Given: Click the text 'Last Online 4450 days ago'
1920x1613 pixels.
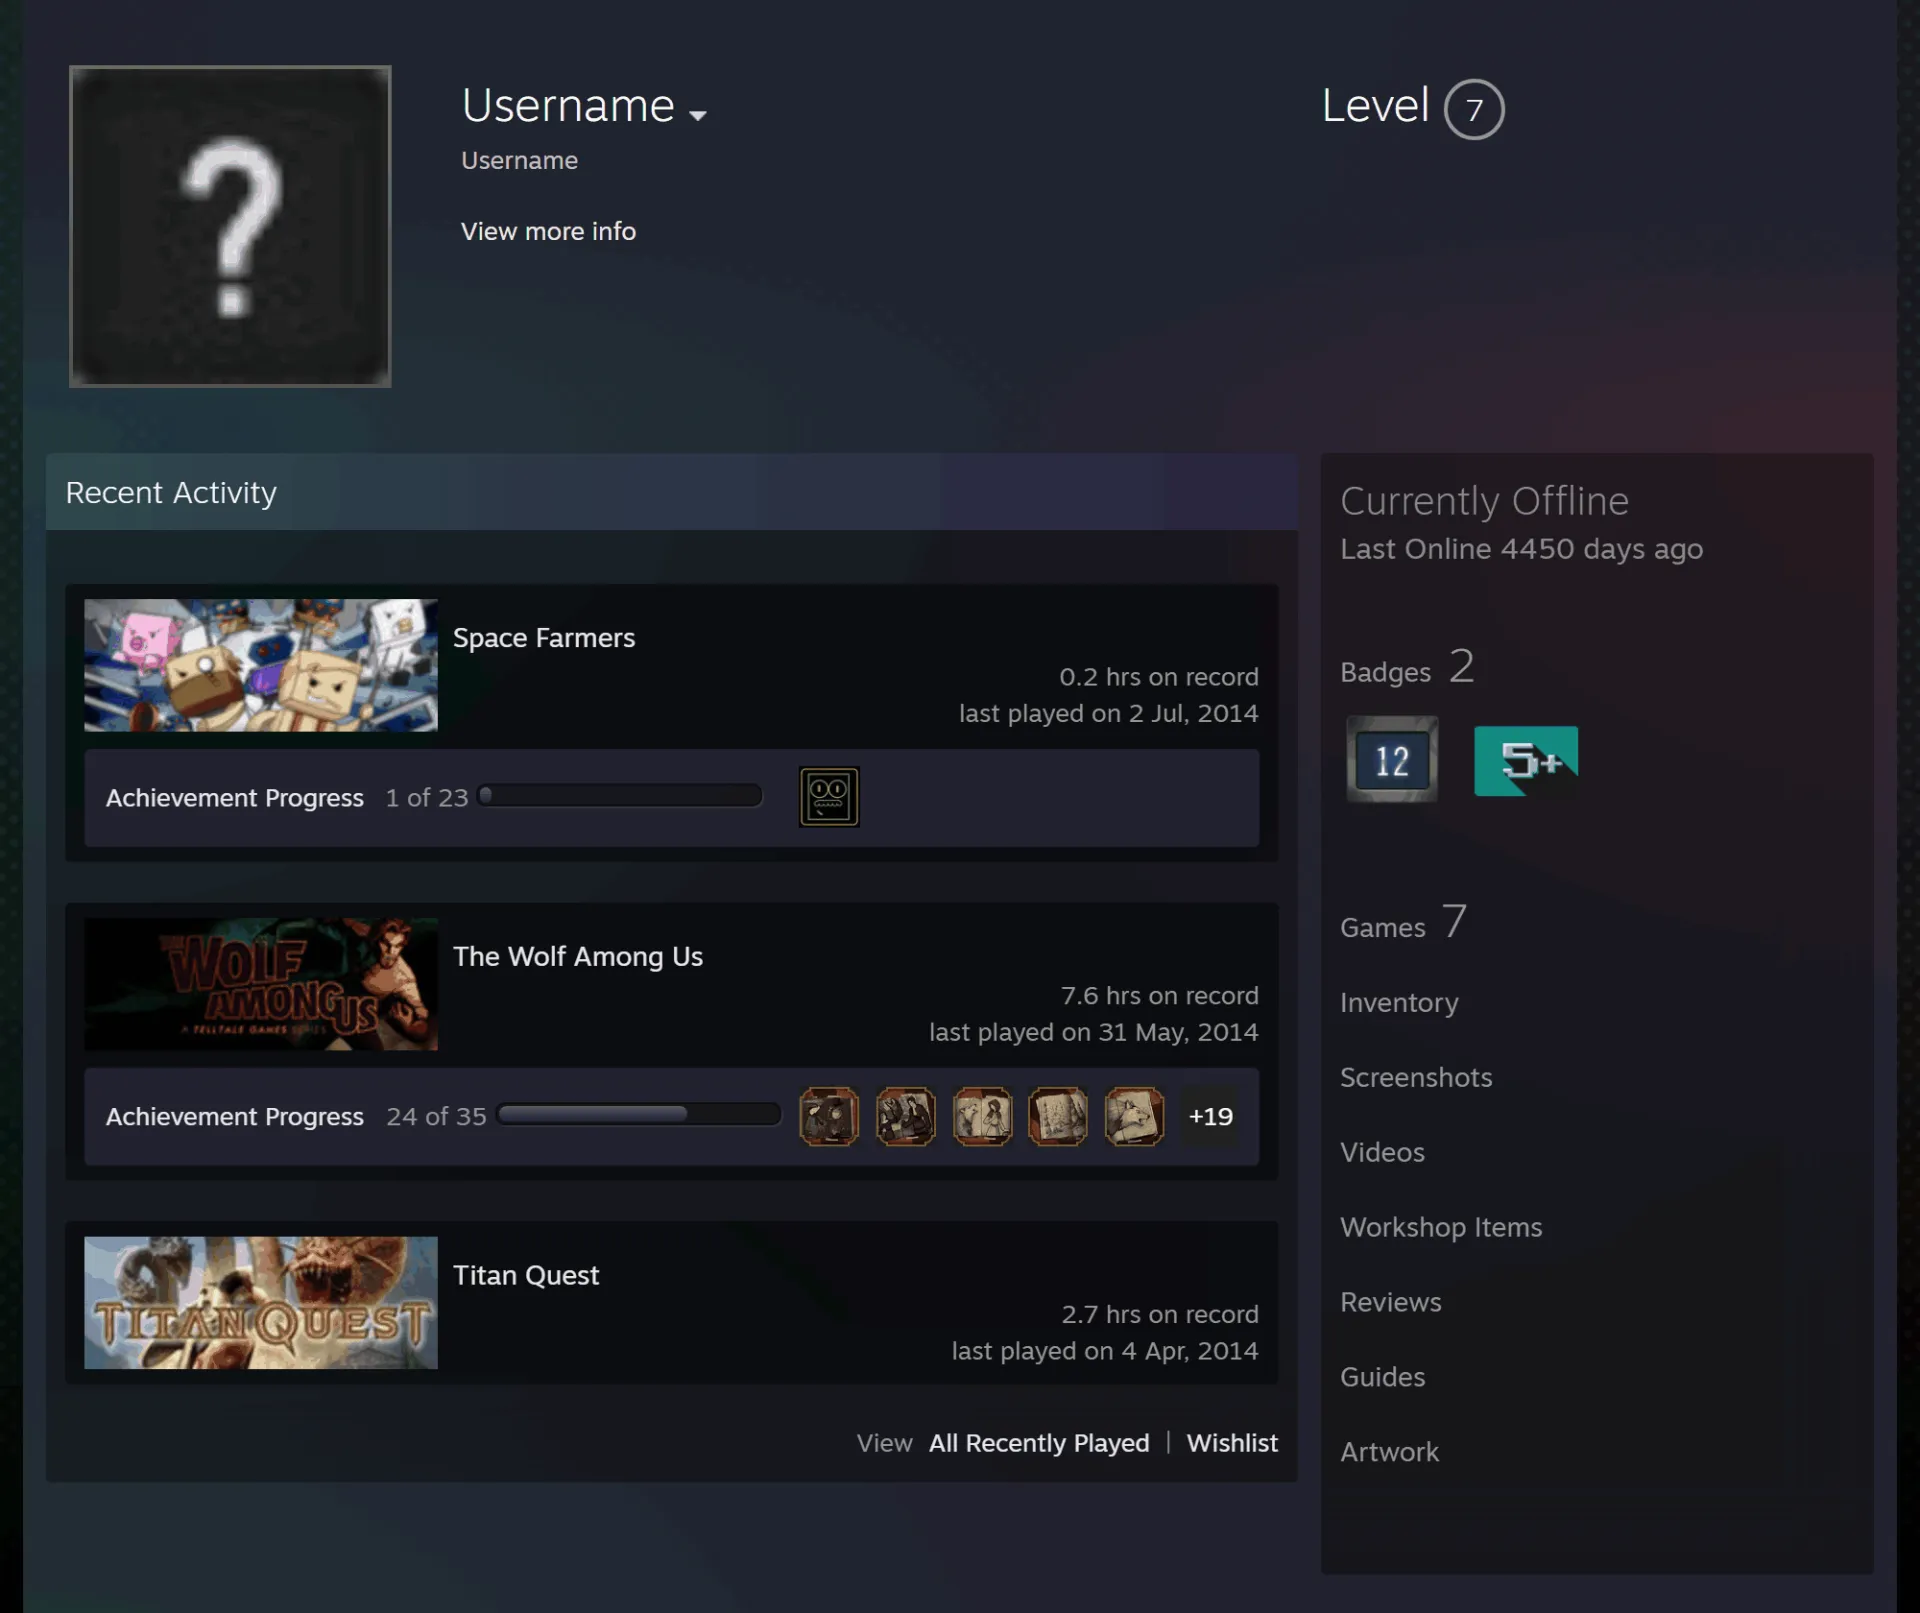Looking at the screenshot, I should pyautogui.click(x=1521, y=549).
